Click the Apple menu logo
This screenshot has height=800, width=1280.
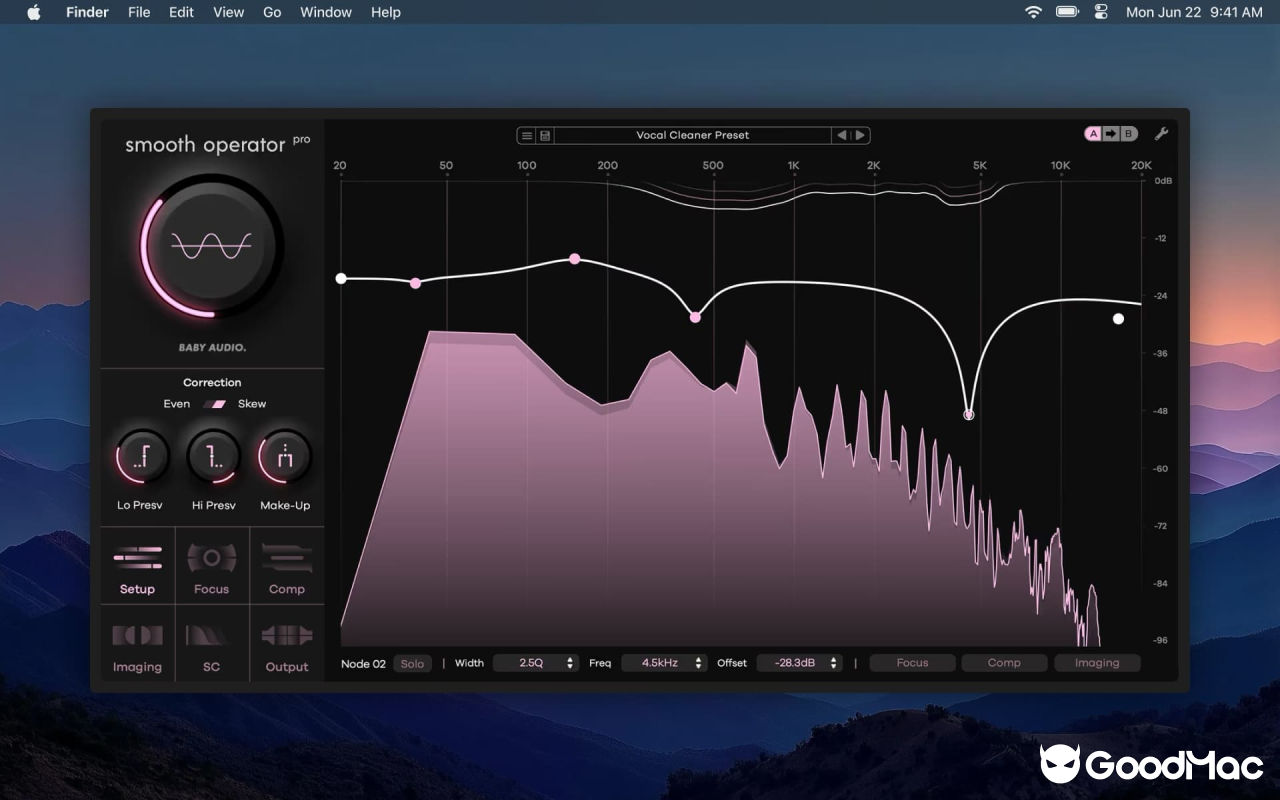point(33,12)
